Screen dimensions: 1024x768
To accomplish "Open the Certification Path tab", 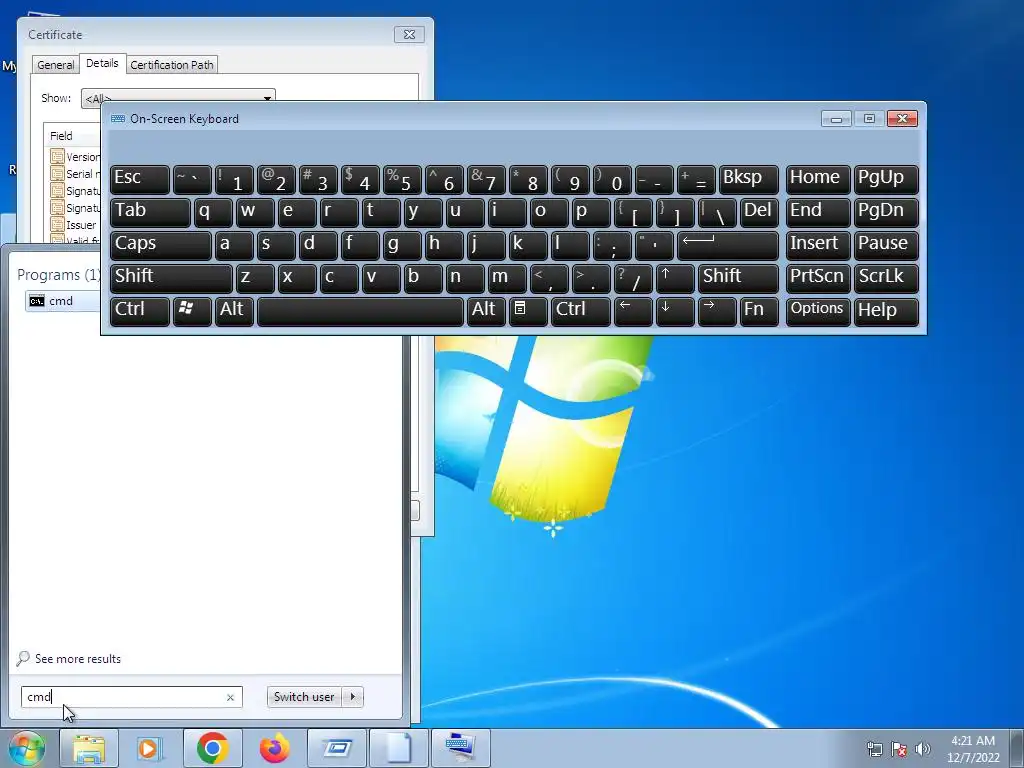I will point(172,65).
